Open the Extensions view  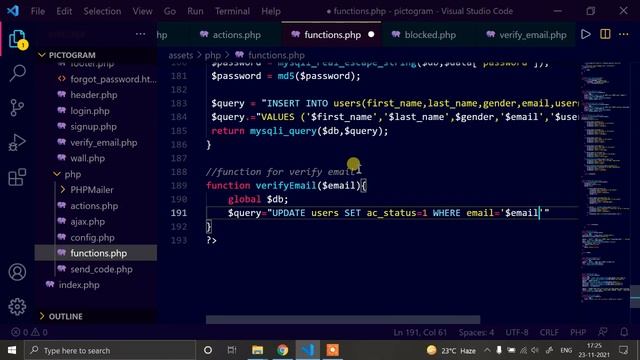point(17,178)
